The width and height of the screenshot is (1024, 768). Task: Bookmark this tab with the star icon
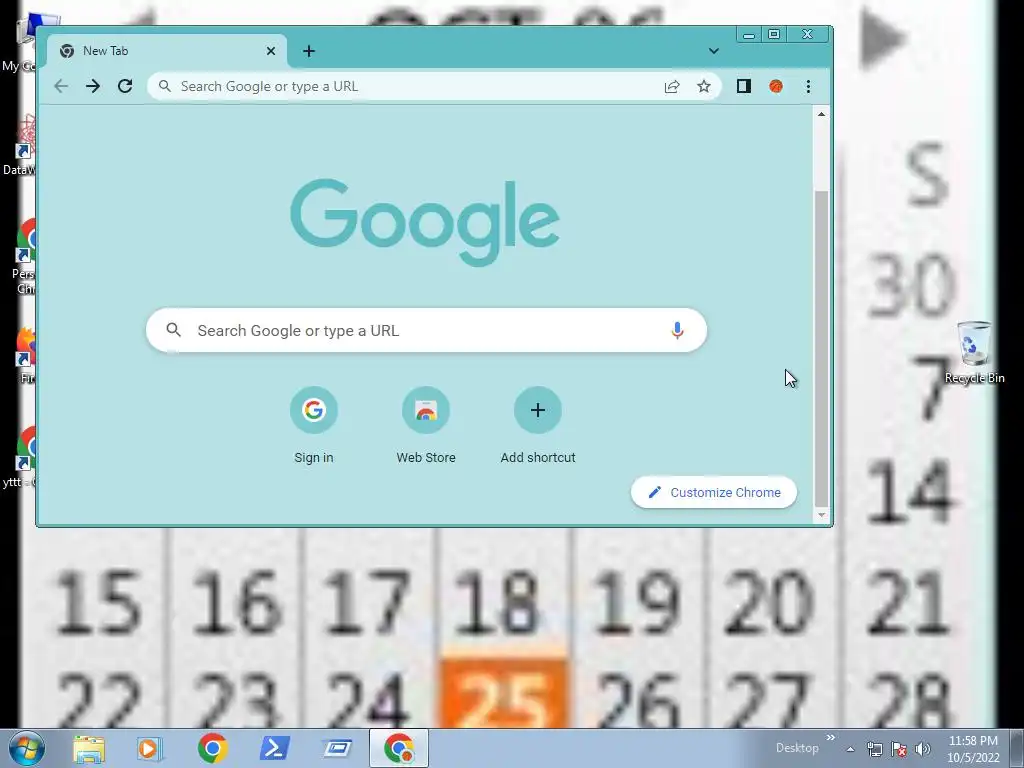(x=703, y=86)
